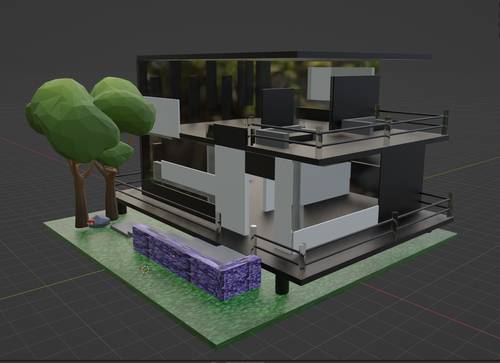Select the white low wall on lower deck
The width and height of the screenshot is (500, 363).
coord(334,227)
